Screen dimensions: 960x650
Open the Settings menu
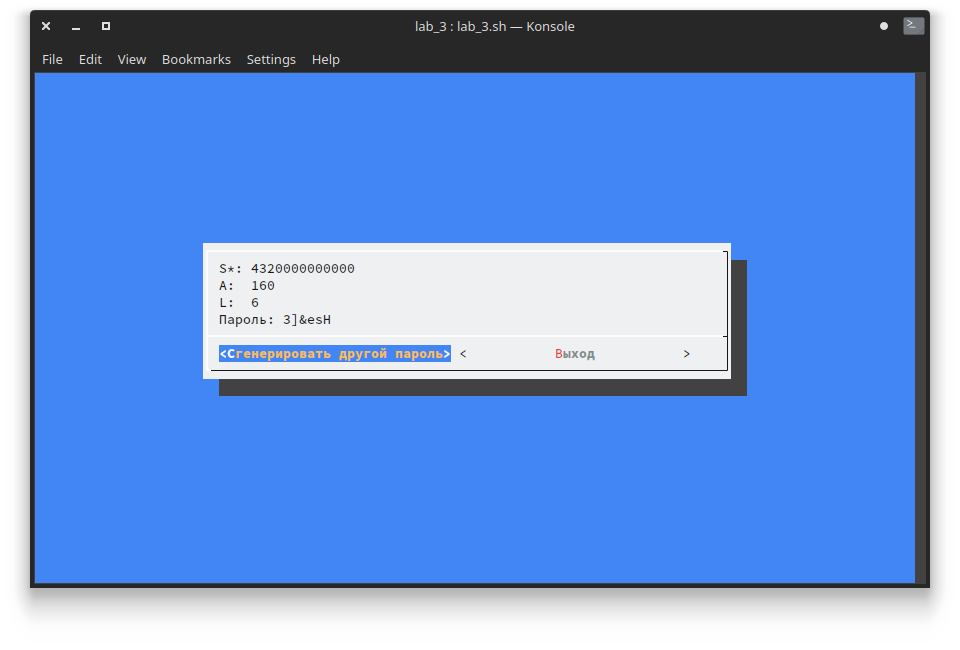point(271,59)
